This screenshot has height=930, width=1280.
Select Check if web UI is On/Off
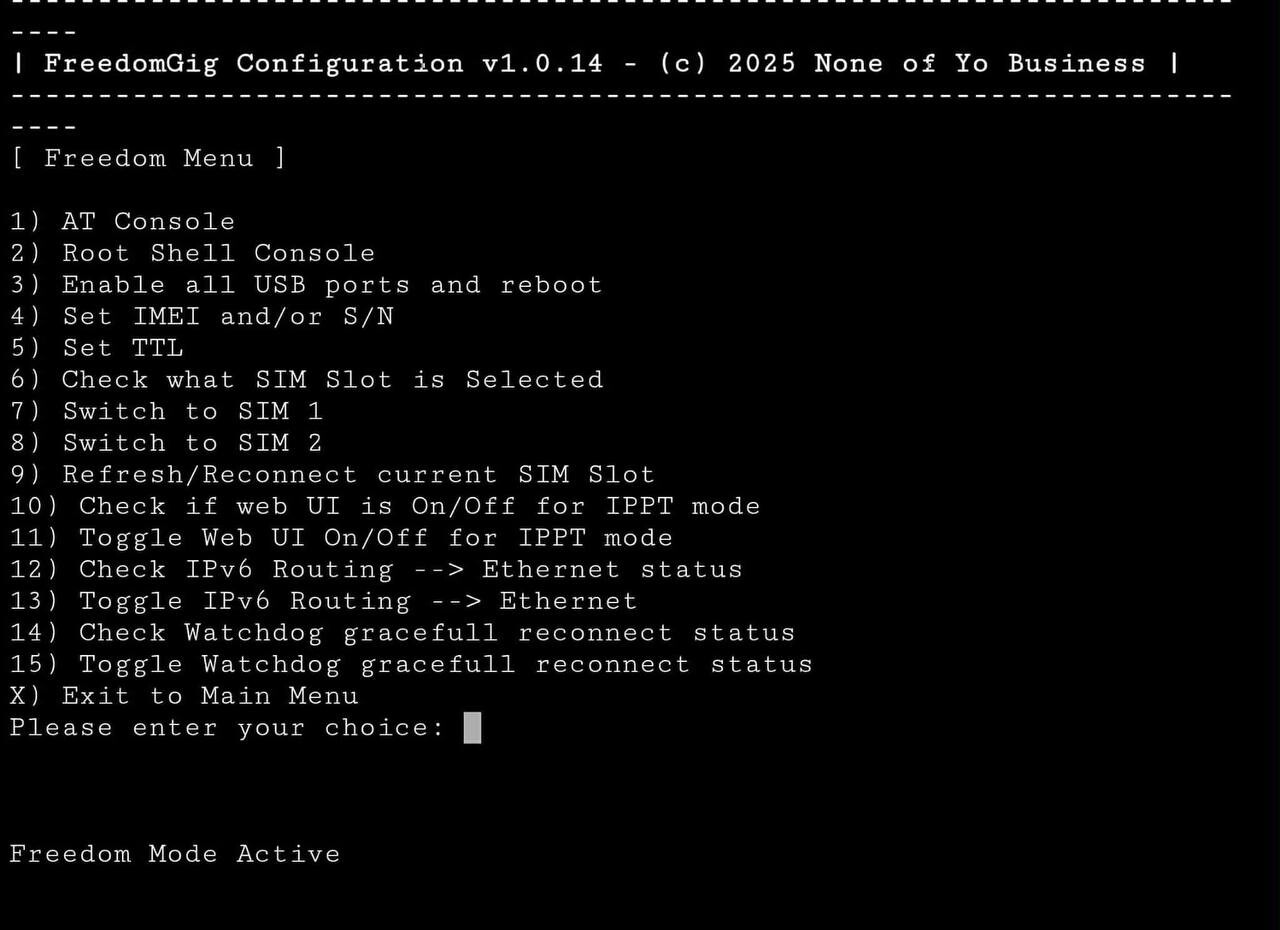tap(385, 506)
